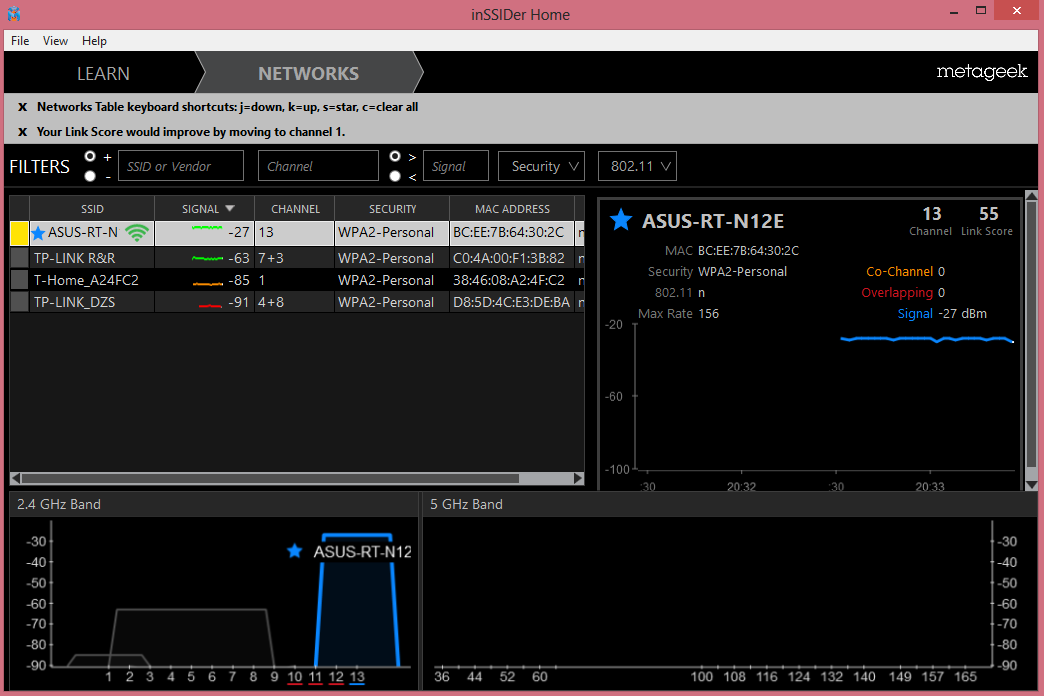Click the star next to ASUS-RT-N12 graph label
The width and height of the screenshot is (1044, 696).
coord(294,551)
